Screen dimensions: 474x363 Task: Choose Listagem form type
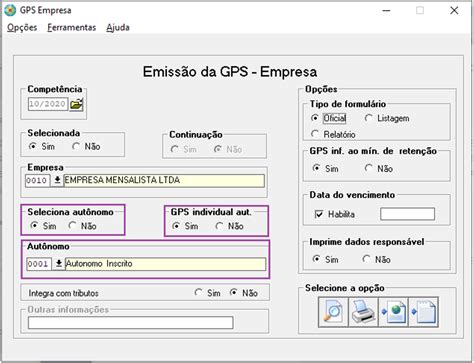tap(387, 118)
